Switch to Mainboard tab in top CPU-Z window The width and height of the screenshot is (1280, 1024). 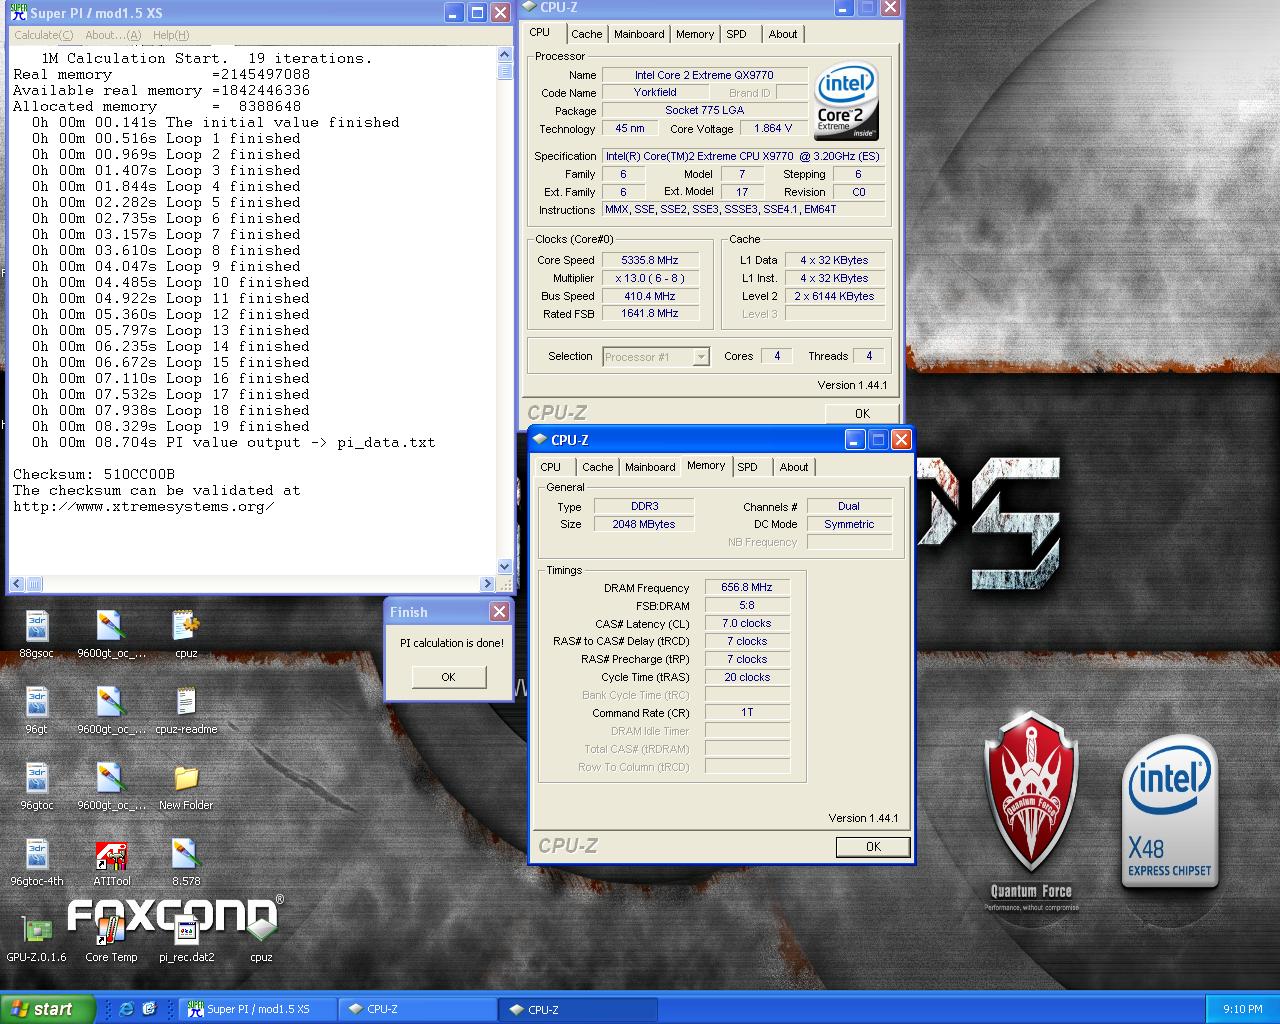639,34
